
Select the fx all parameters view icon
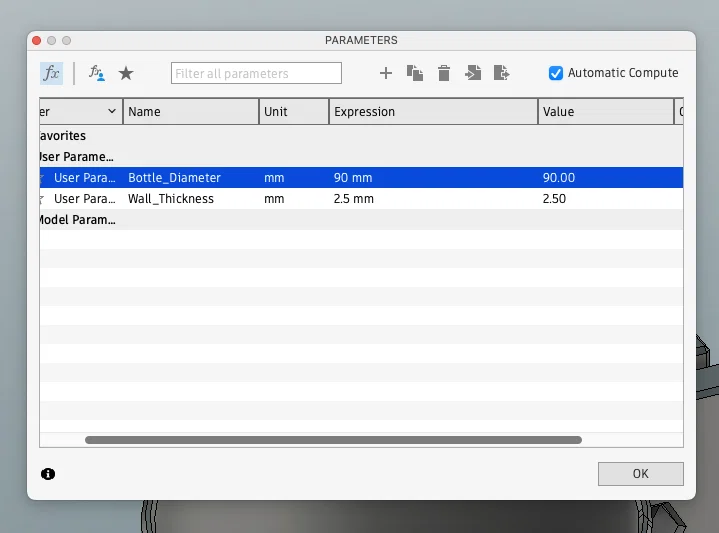click(x=51, y=73)
